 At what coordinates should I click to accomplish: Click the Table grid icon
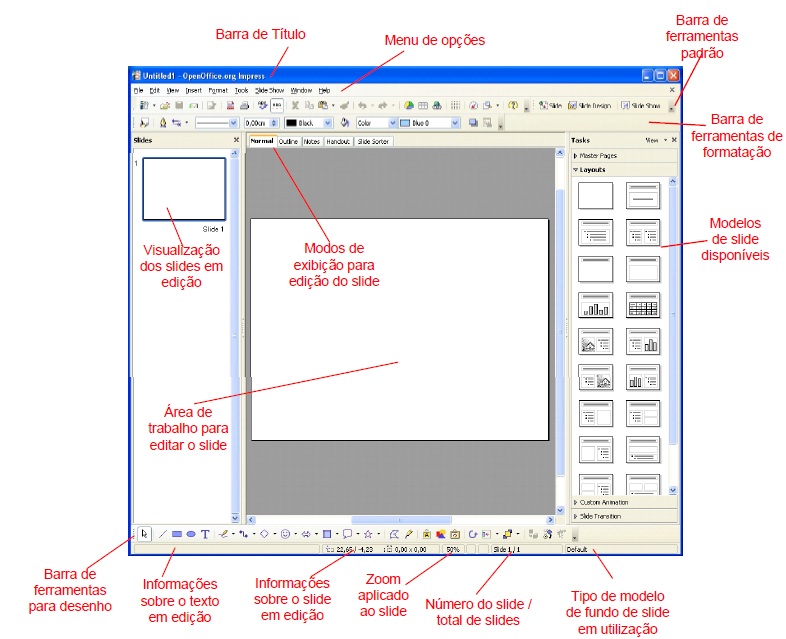click(x=423, y=105)
